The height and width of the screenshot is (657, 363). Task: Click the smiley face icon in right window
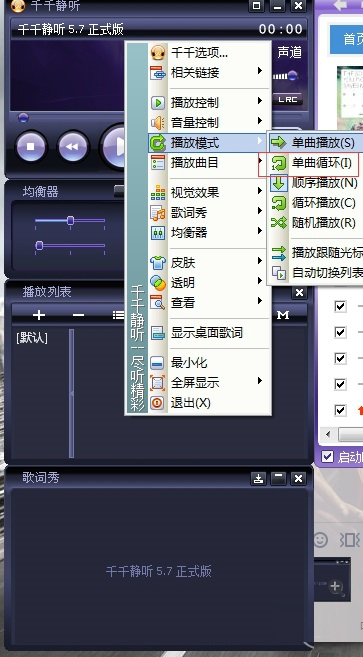[x=321, y=540]
